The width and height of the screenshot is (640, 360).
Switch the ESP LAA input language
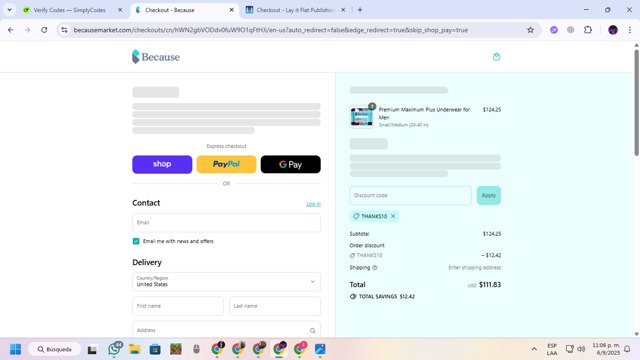pos(552,349)
